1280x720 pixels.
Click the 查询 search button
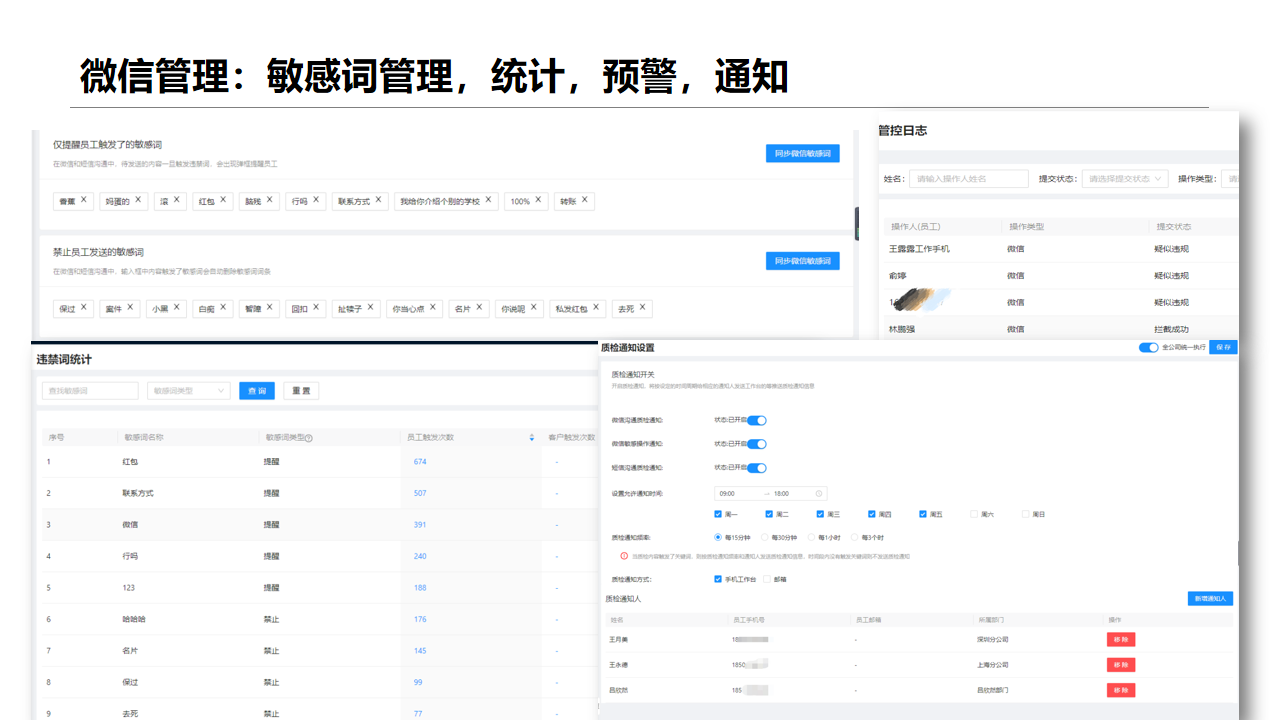point(256,391)
